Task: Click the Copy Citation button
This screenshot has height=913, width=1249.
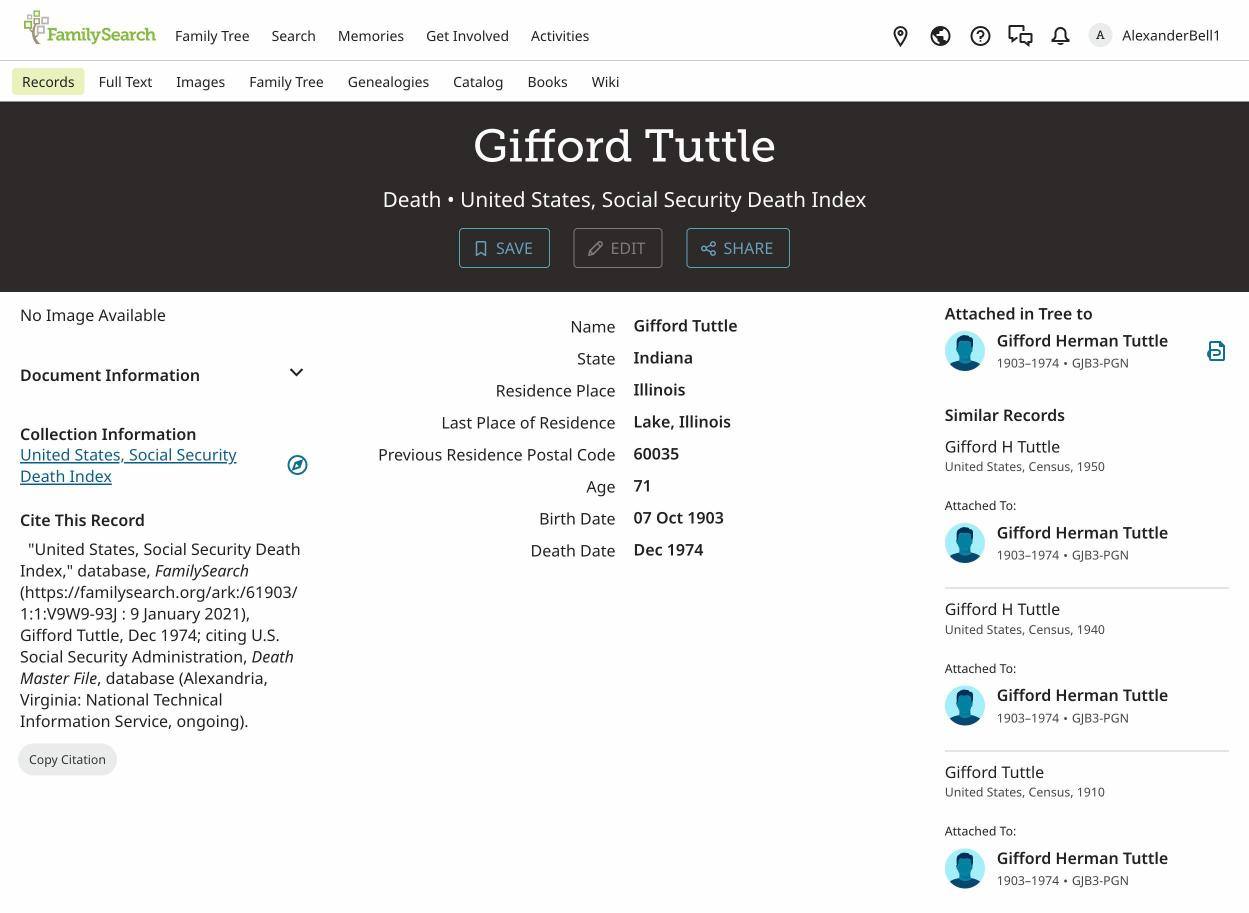Action: tap(67, 759)
